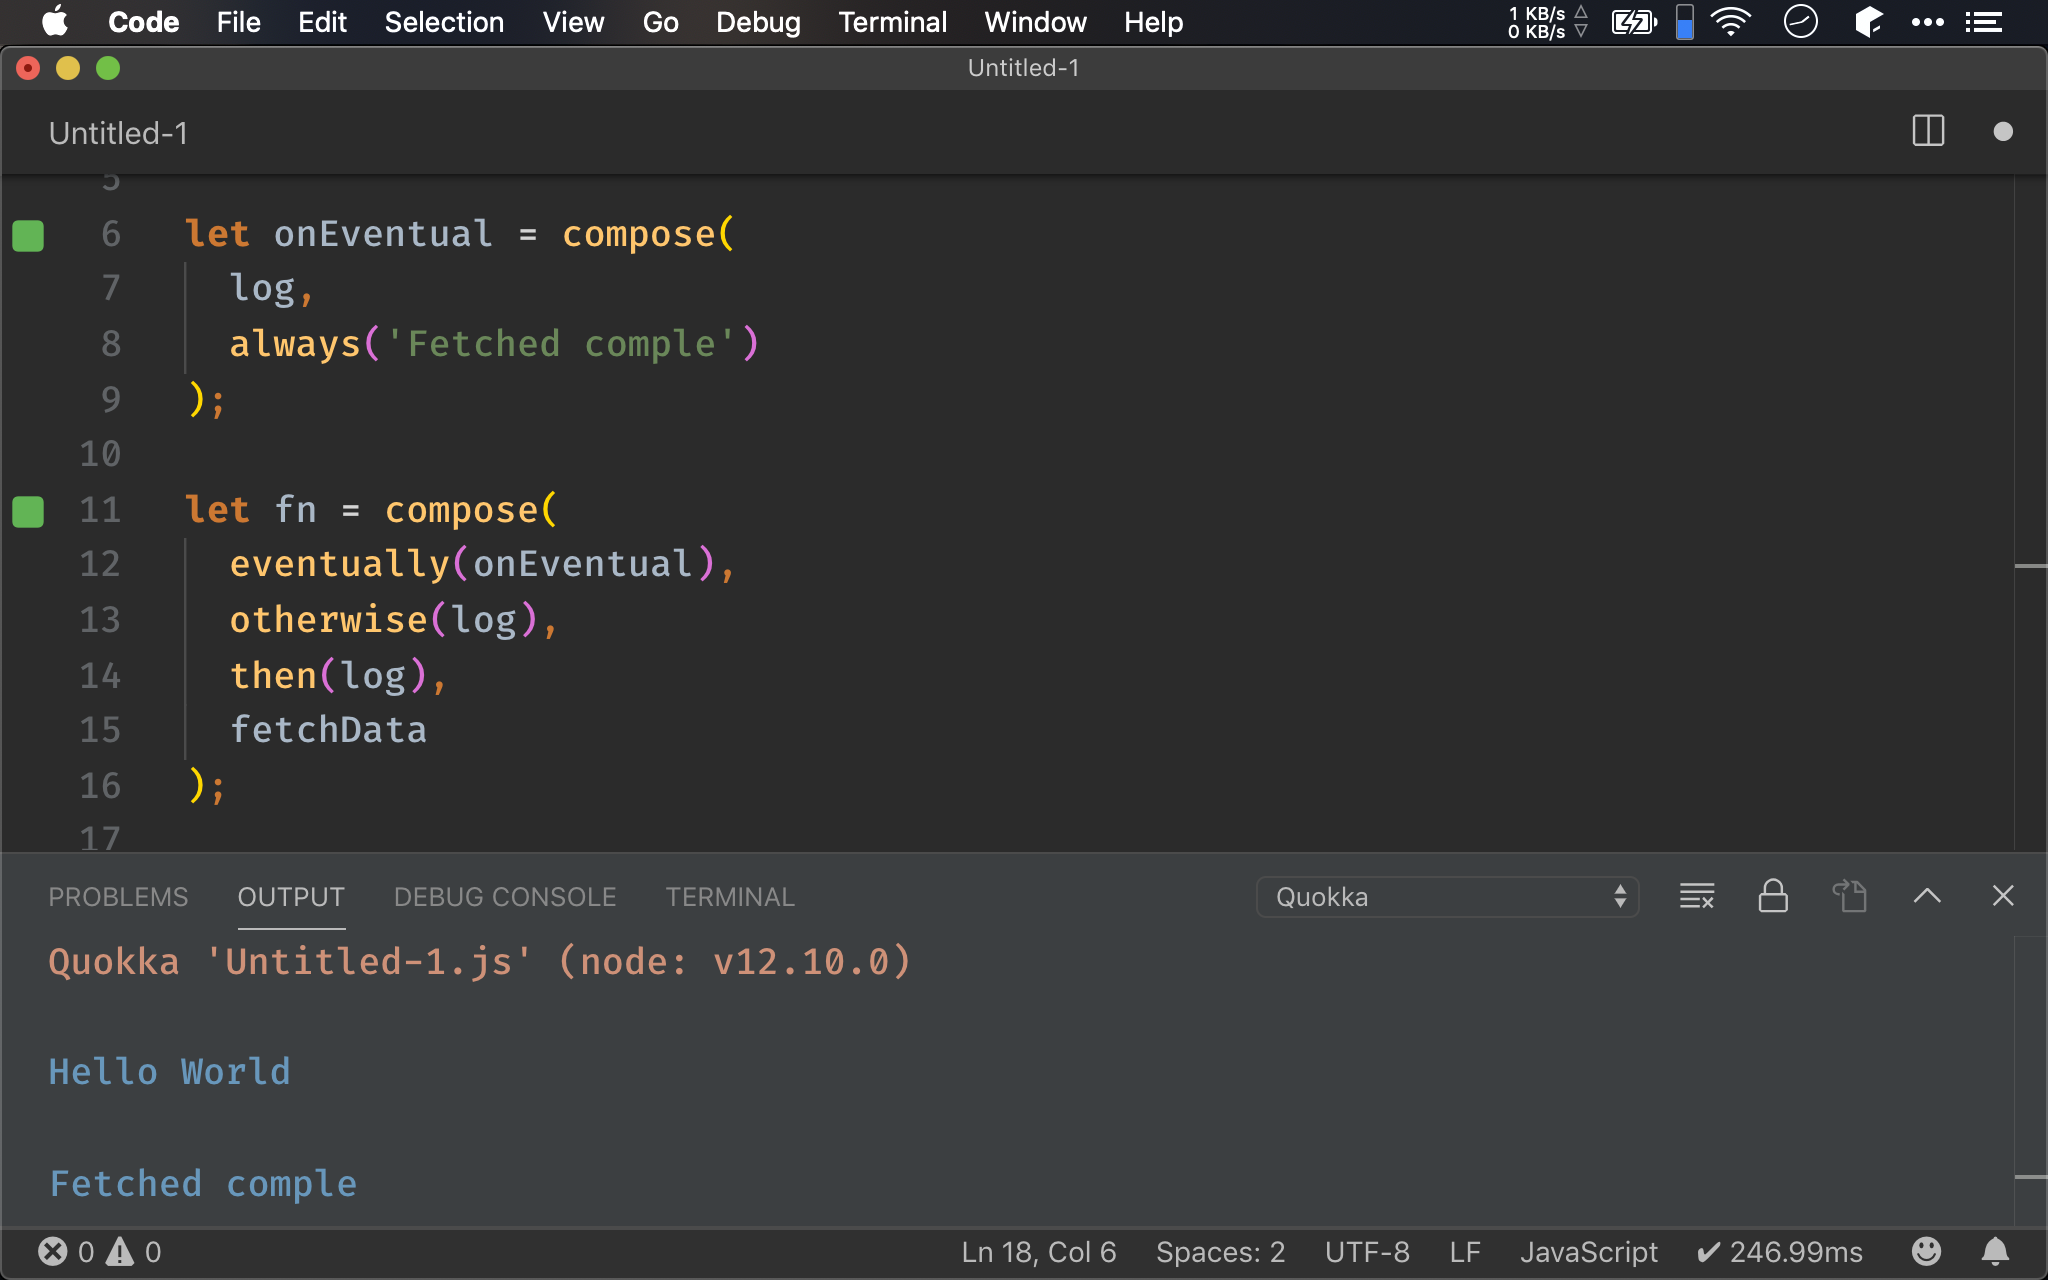This screenshot has height=1280, width=2048.
Task: Click the split editor icon
Action: pyautogui.click(x=1928, y=132)
